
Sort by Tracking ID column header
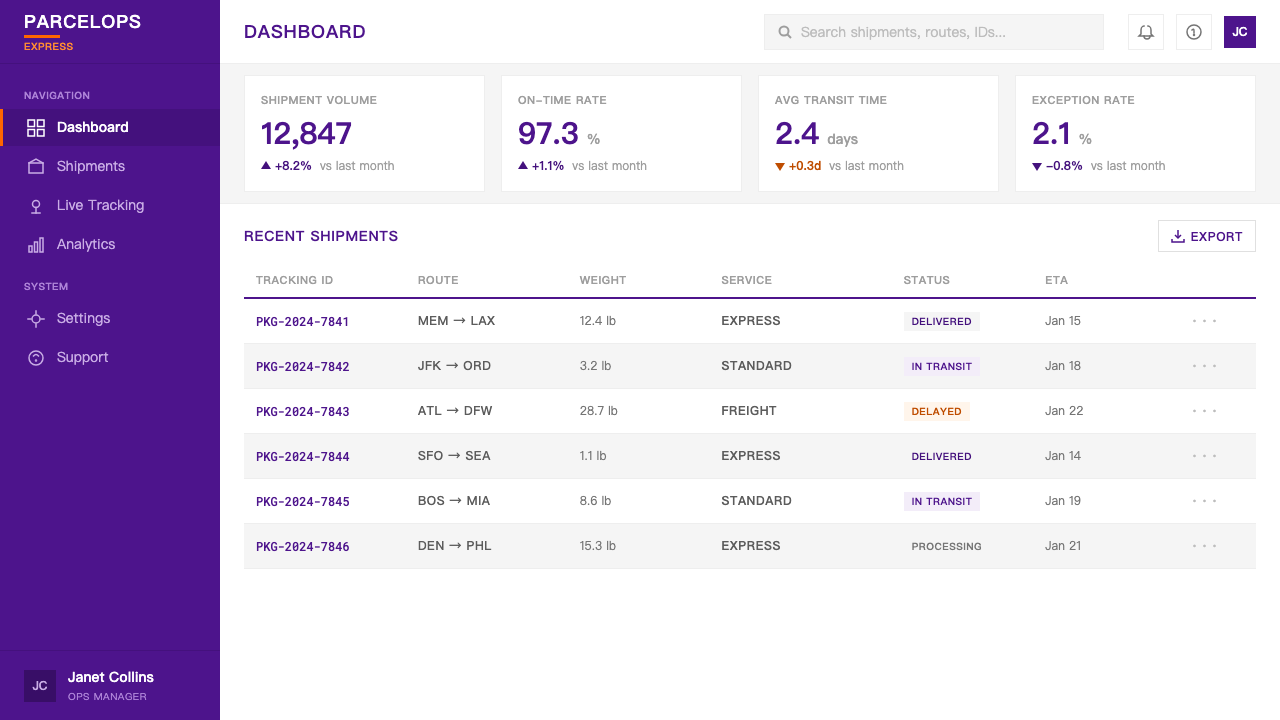pos(294,280)
